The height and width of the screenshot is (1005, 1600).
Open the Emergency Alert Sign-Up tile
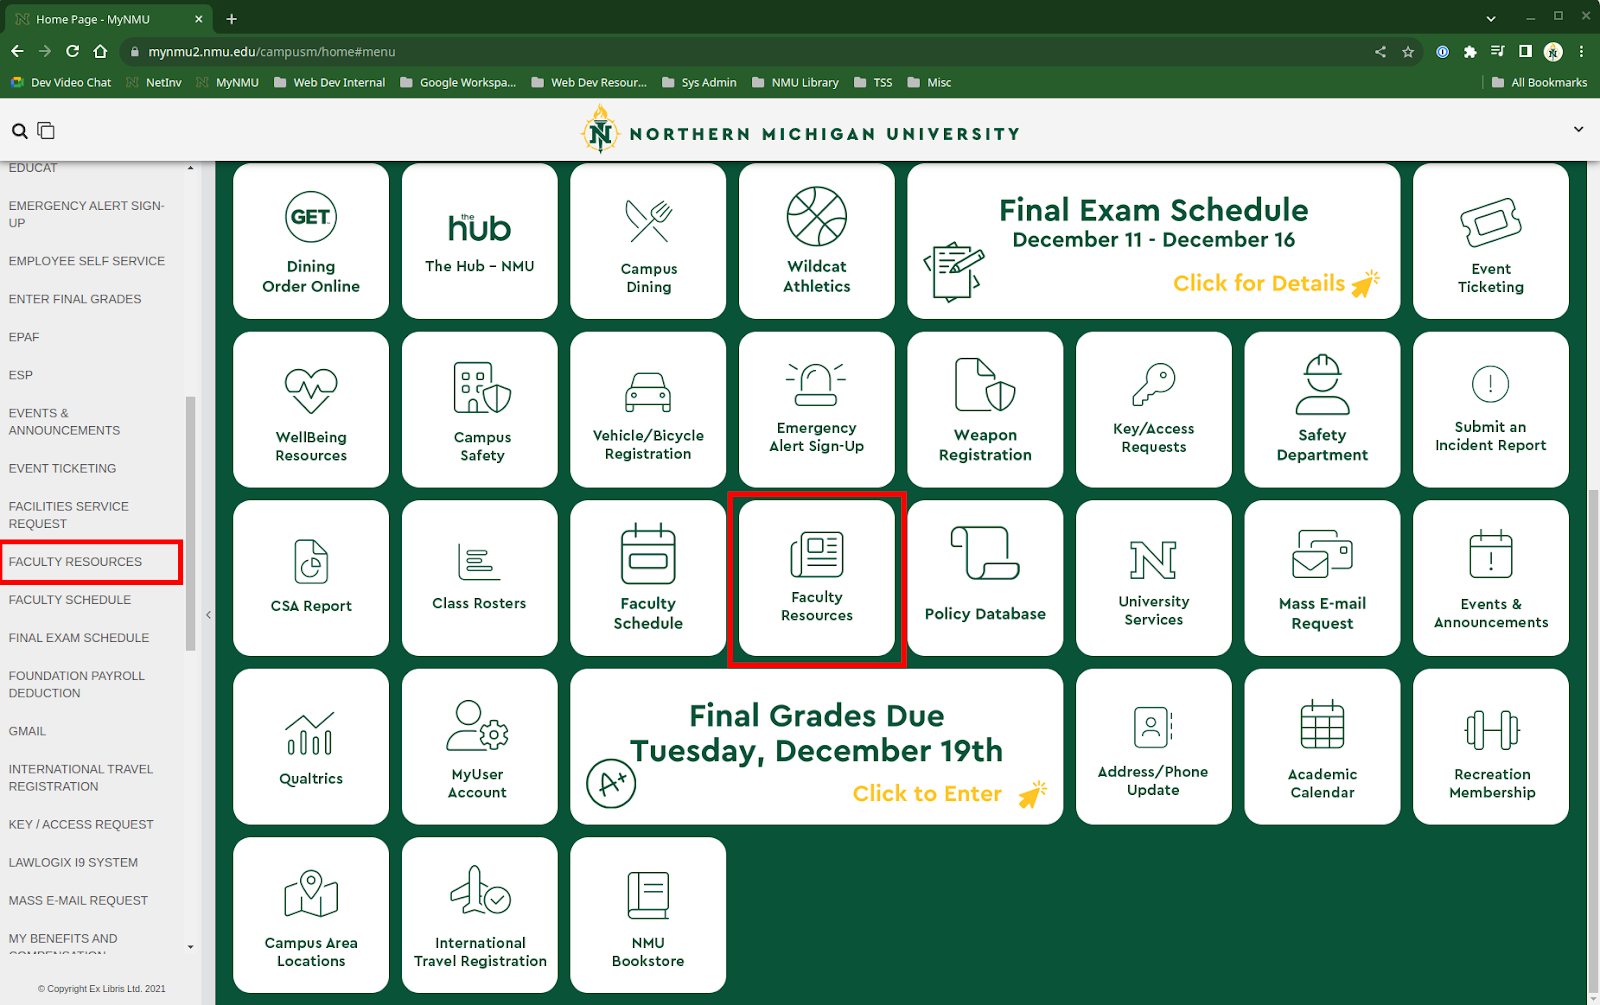tap(817, 410)
